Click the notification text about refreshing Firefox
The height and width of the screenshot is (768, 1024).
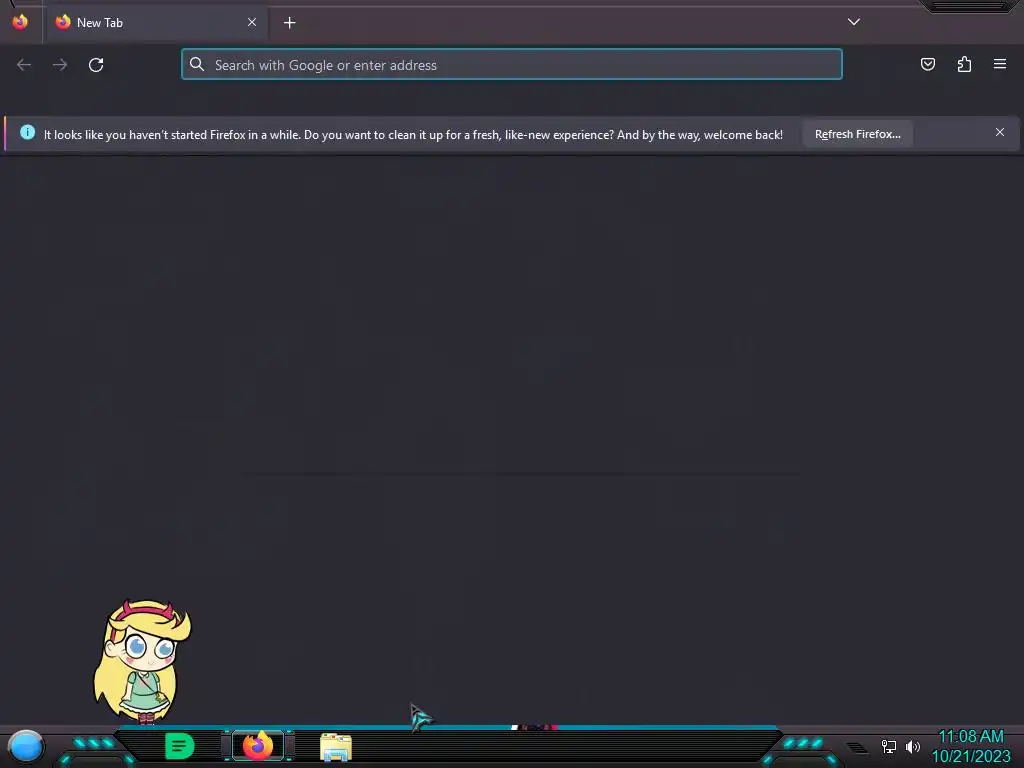tap(413, 135)
